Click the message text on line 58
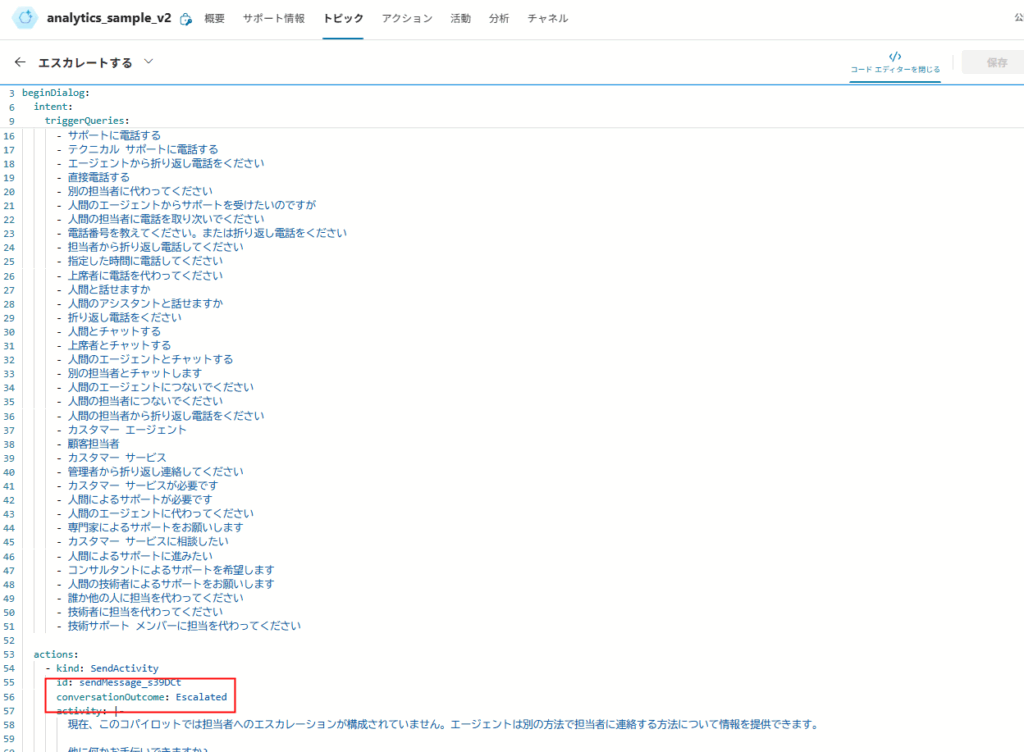The height and width of the screenshot is (752, 1024). coord(443,724)
